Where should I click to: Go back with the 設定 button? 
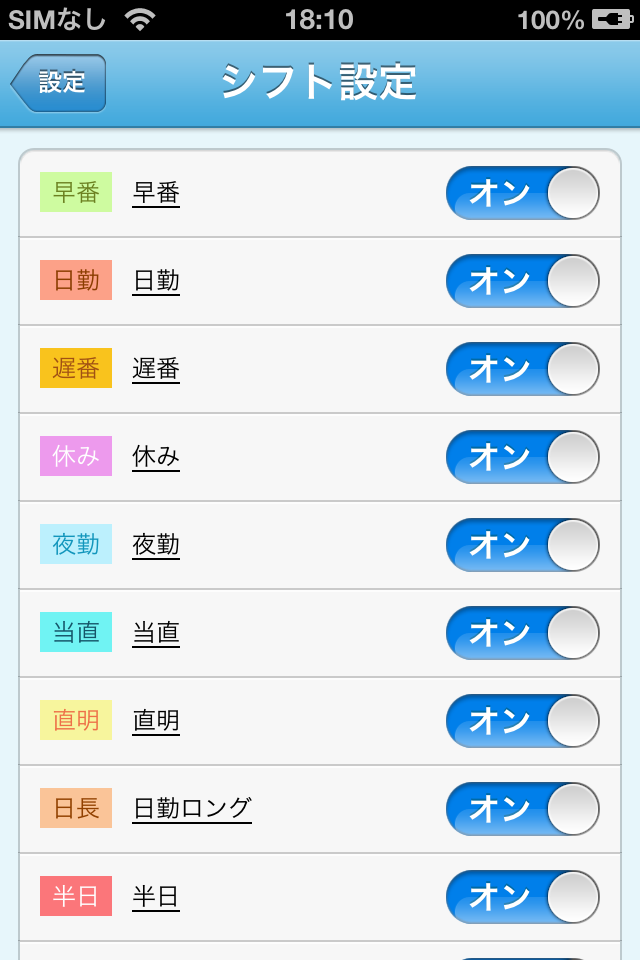tap(58, 83)
